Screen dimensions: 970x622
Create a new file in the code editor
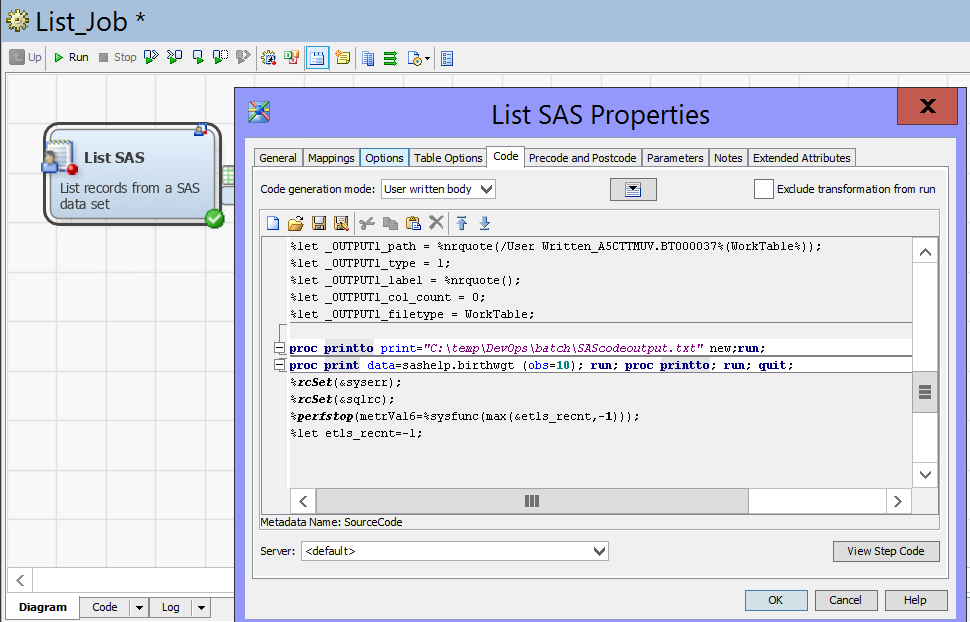(273, 222)
